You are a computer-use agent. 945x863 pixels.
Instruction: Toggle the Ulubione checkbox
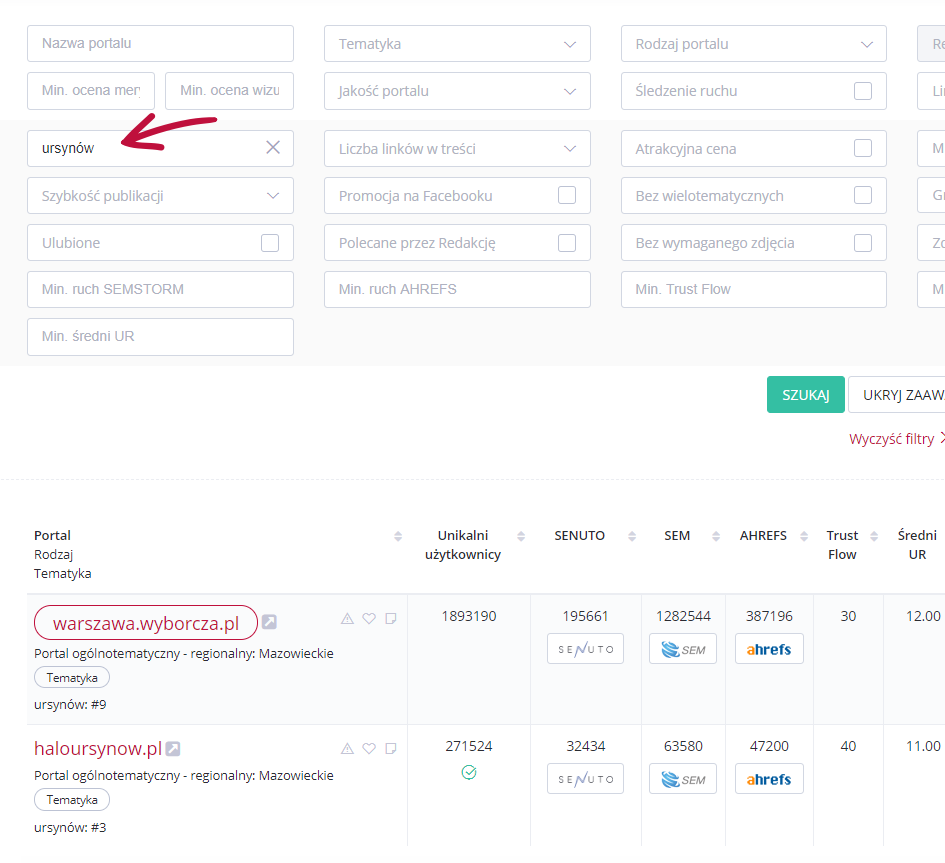click(x=270, y=243)
